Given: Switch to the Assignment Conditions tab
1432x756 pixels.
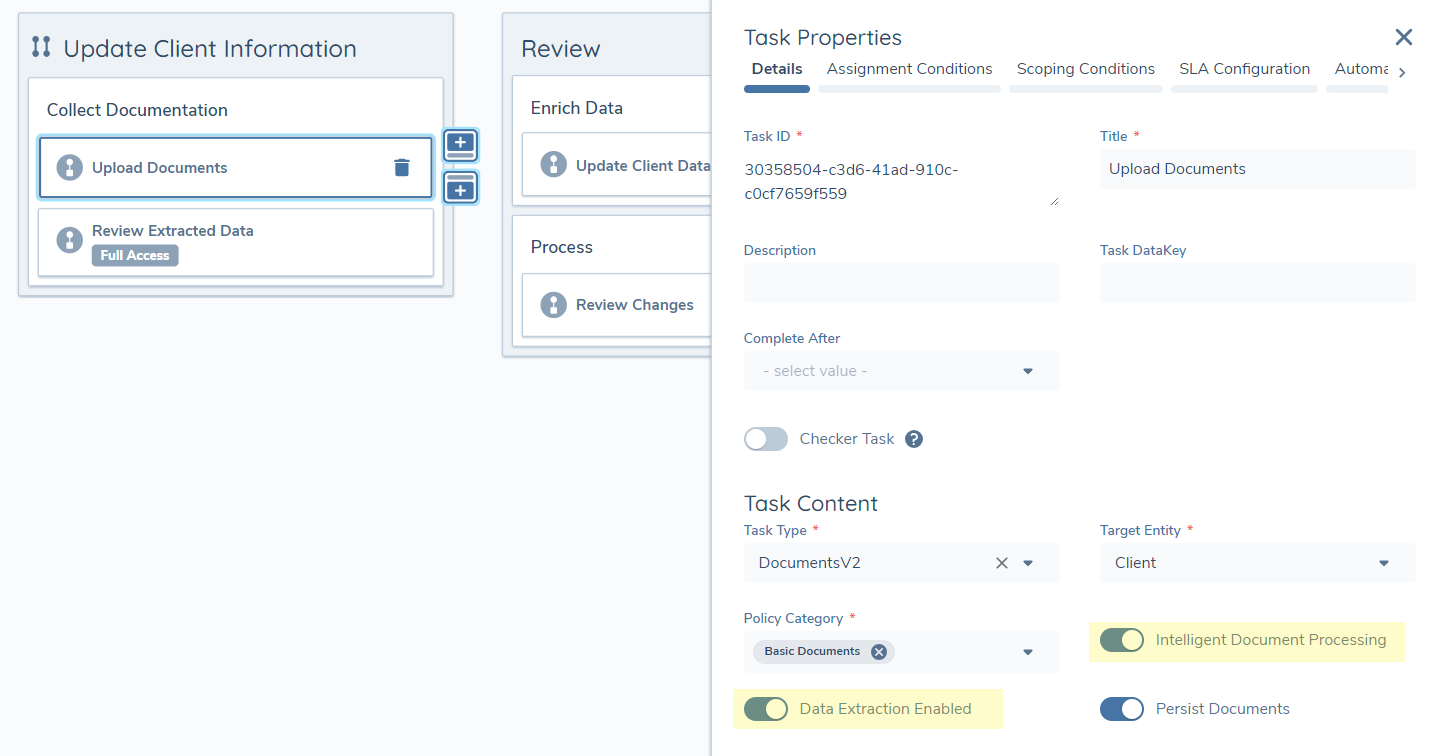Looking at the screenshot, I should click(909, 68).
